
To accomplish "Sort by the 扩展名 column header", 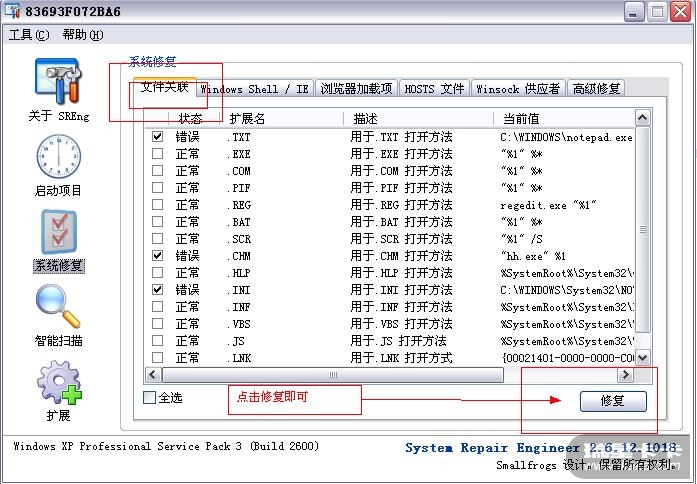I will click(x=283, y=119).
